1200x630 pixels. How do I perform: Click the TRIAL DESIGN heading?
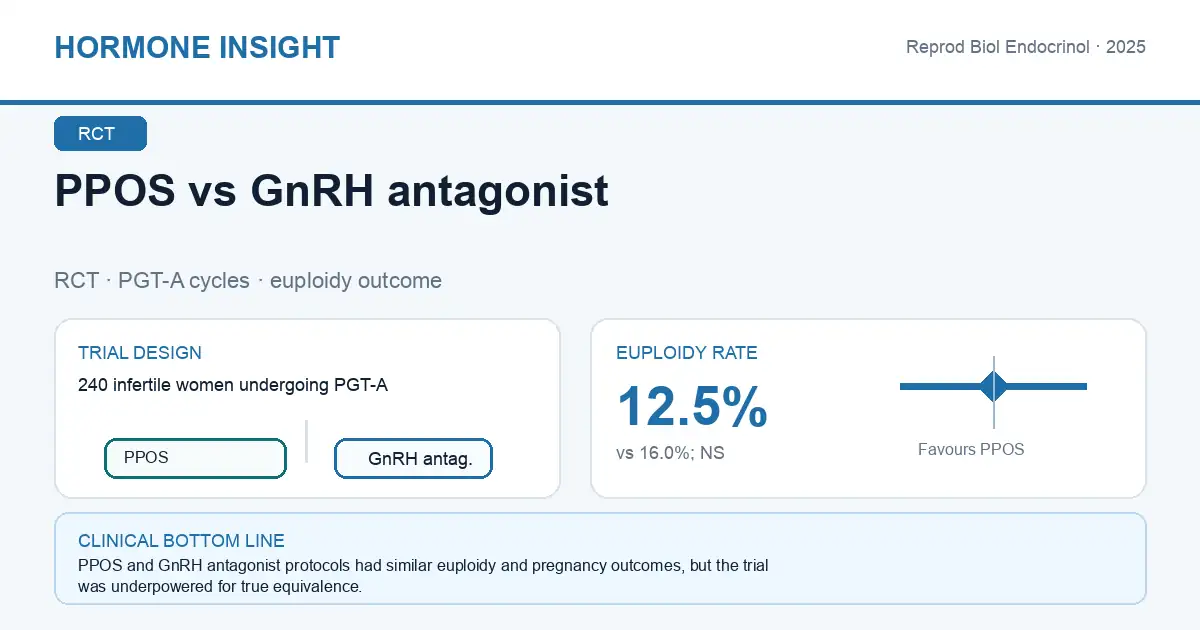click(x=140, y=353)
